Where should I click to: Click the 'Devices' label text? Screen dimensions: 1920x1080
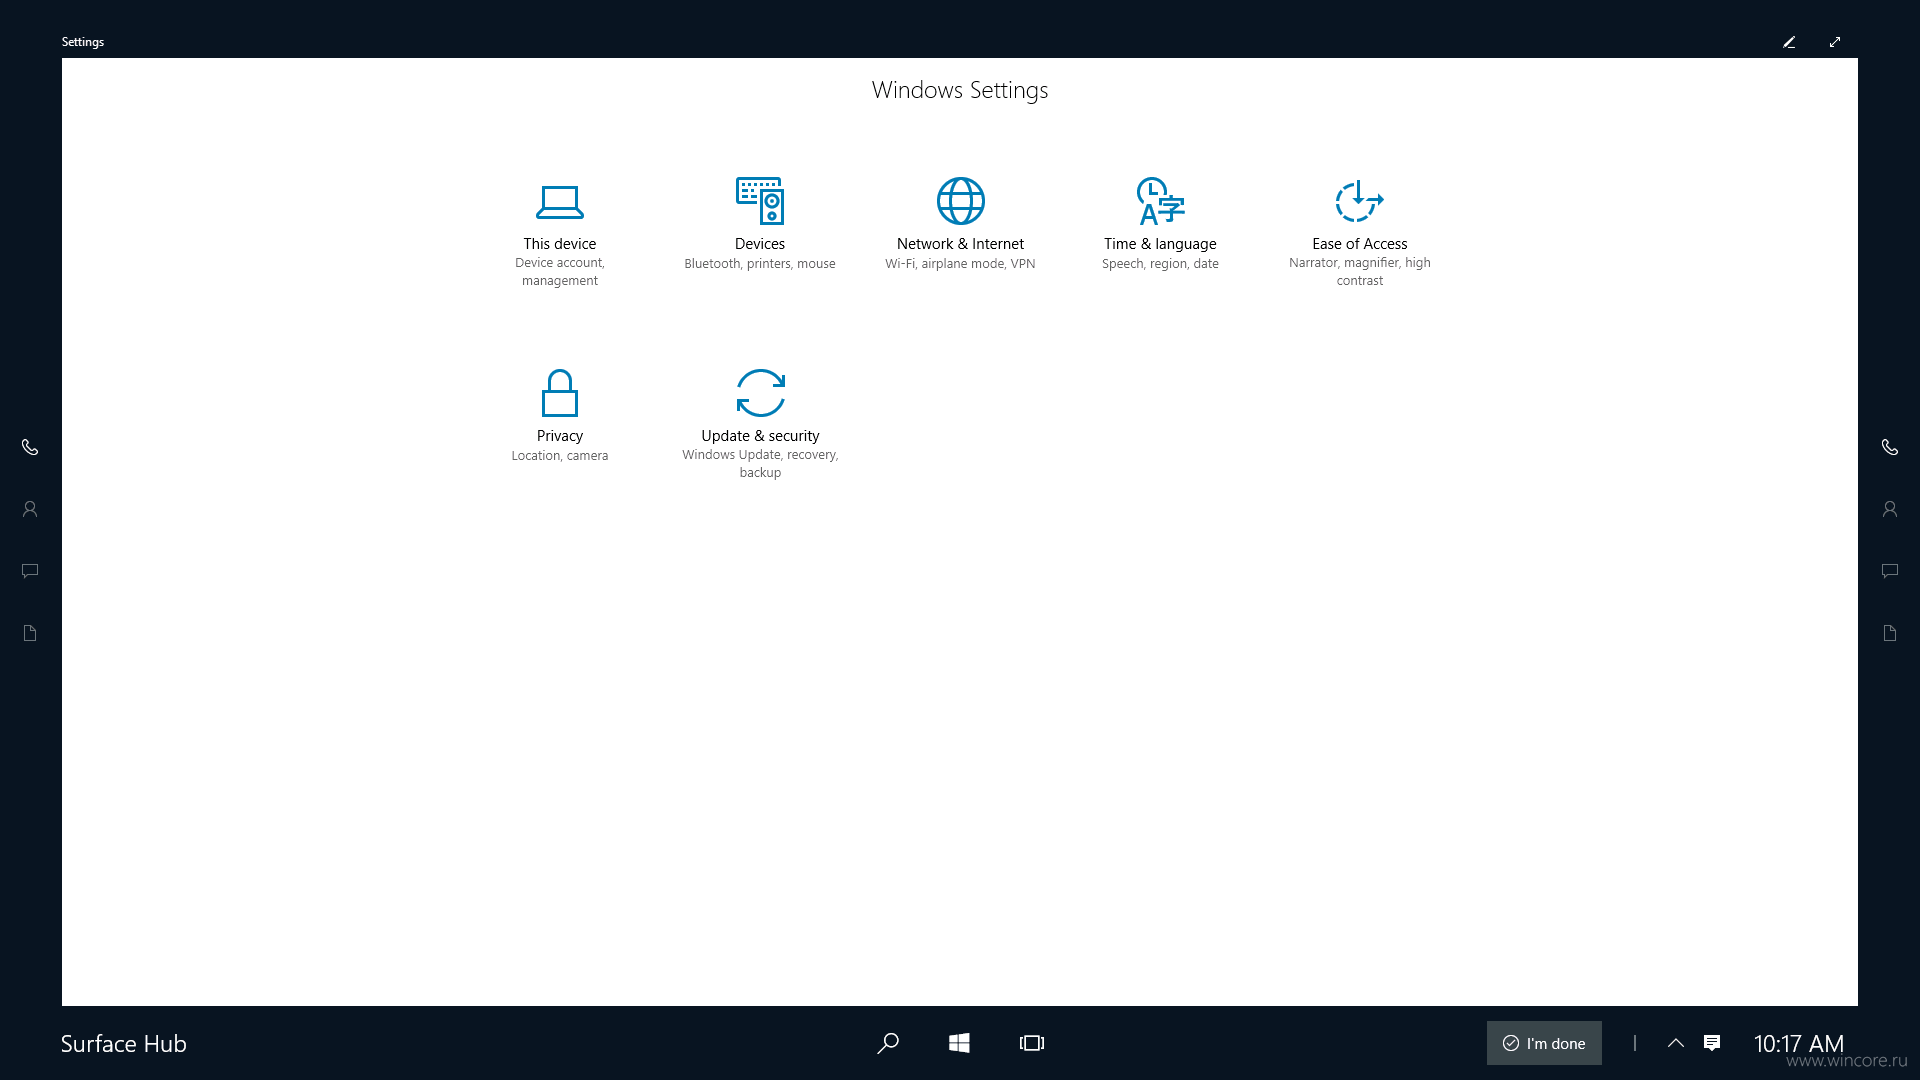760,244
